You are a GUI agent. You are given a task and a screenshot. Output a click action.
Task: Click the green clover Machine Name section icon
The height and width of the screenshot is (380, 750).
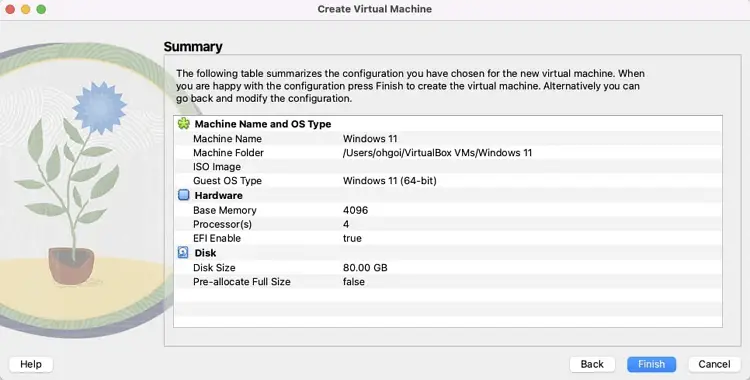184,123
